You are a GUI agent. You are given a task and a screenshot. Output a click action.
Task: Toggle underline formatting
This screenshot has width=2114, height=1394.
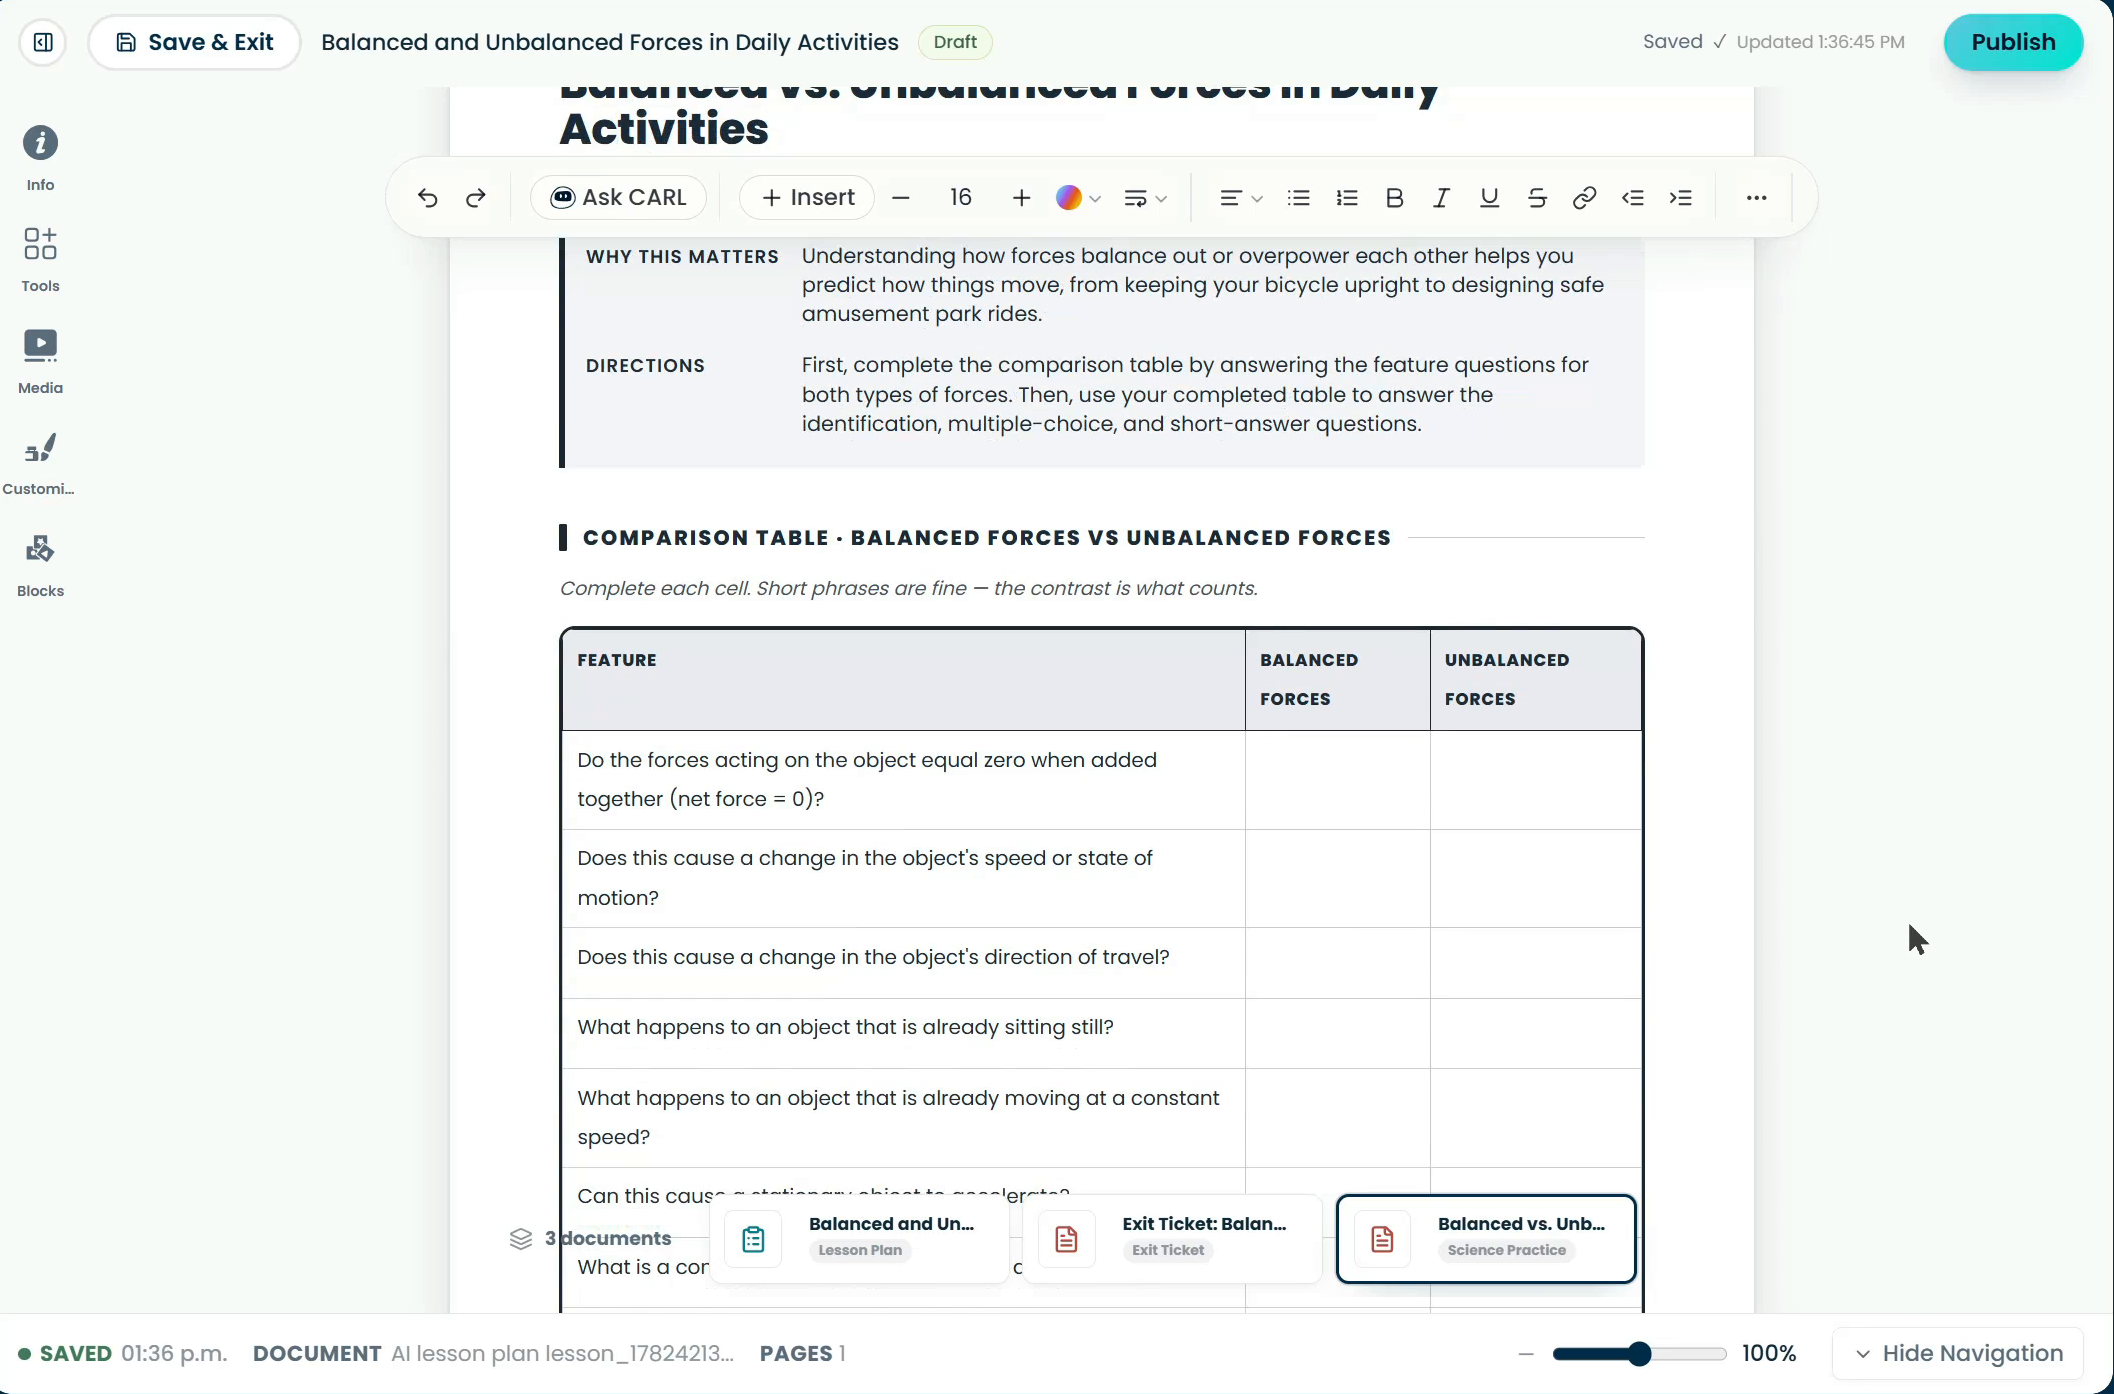tap(1489, 198)
